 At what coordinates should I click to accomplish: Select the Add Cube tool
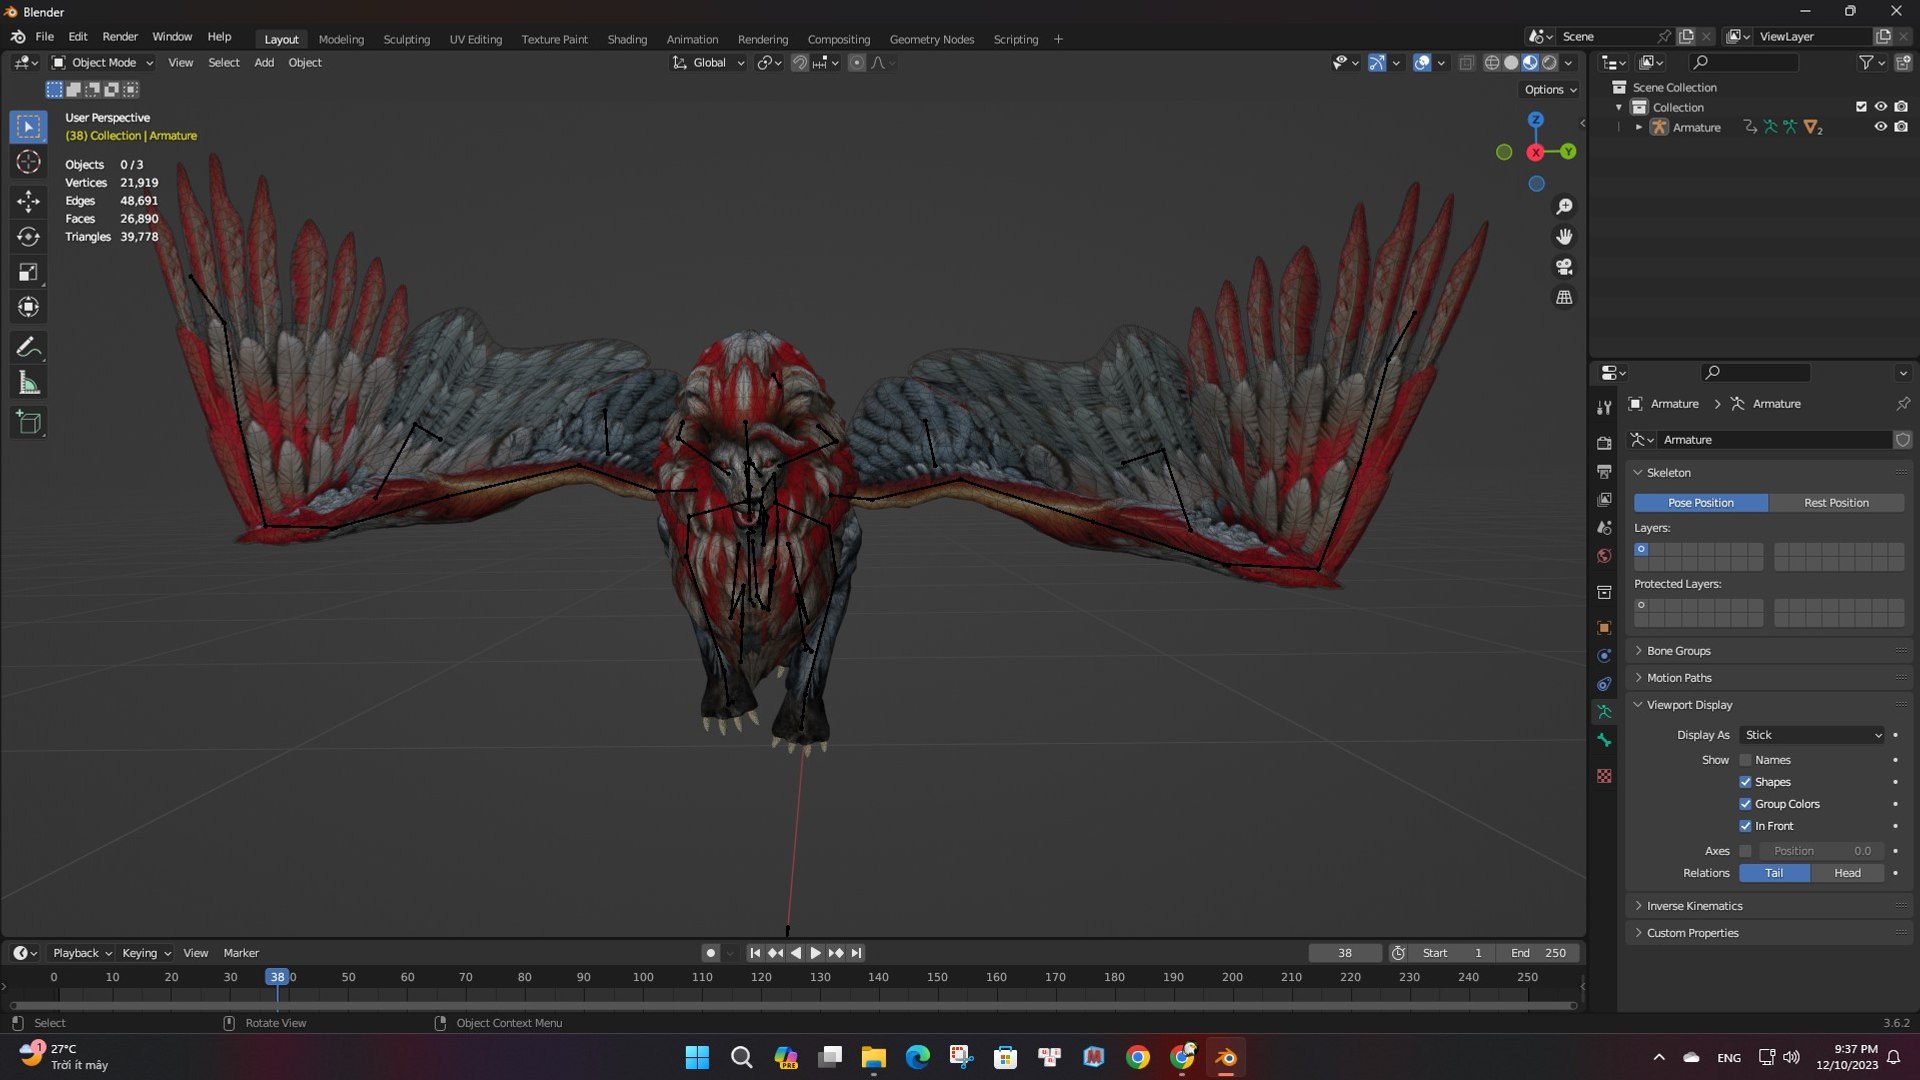[x=28, y=422]
